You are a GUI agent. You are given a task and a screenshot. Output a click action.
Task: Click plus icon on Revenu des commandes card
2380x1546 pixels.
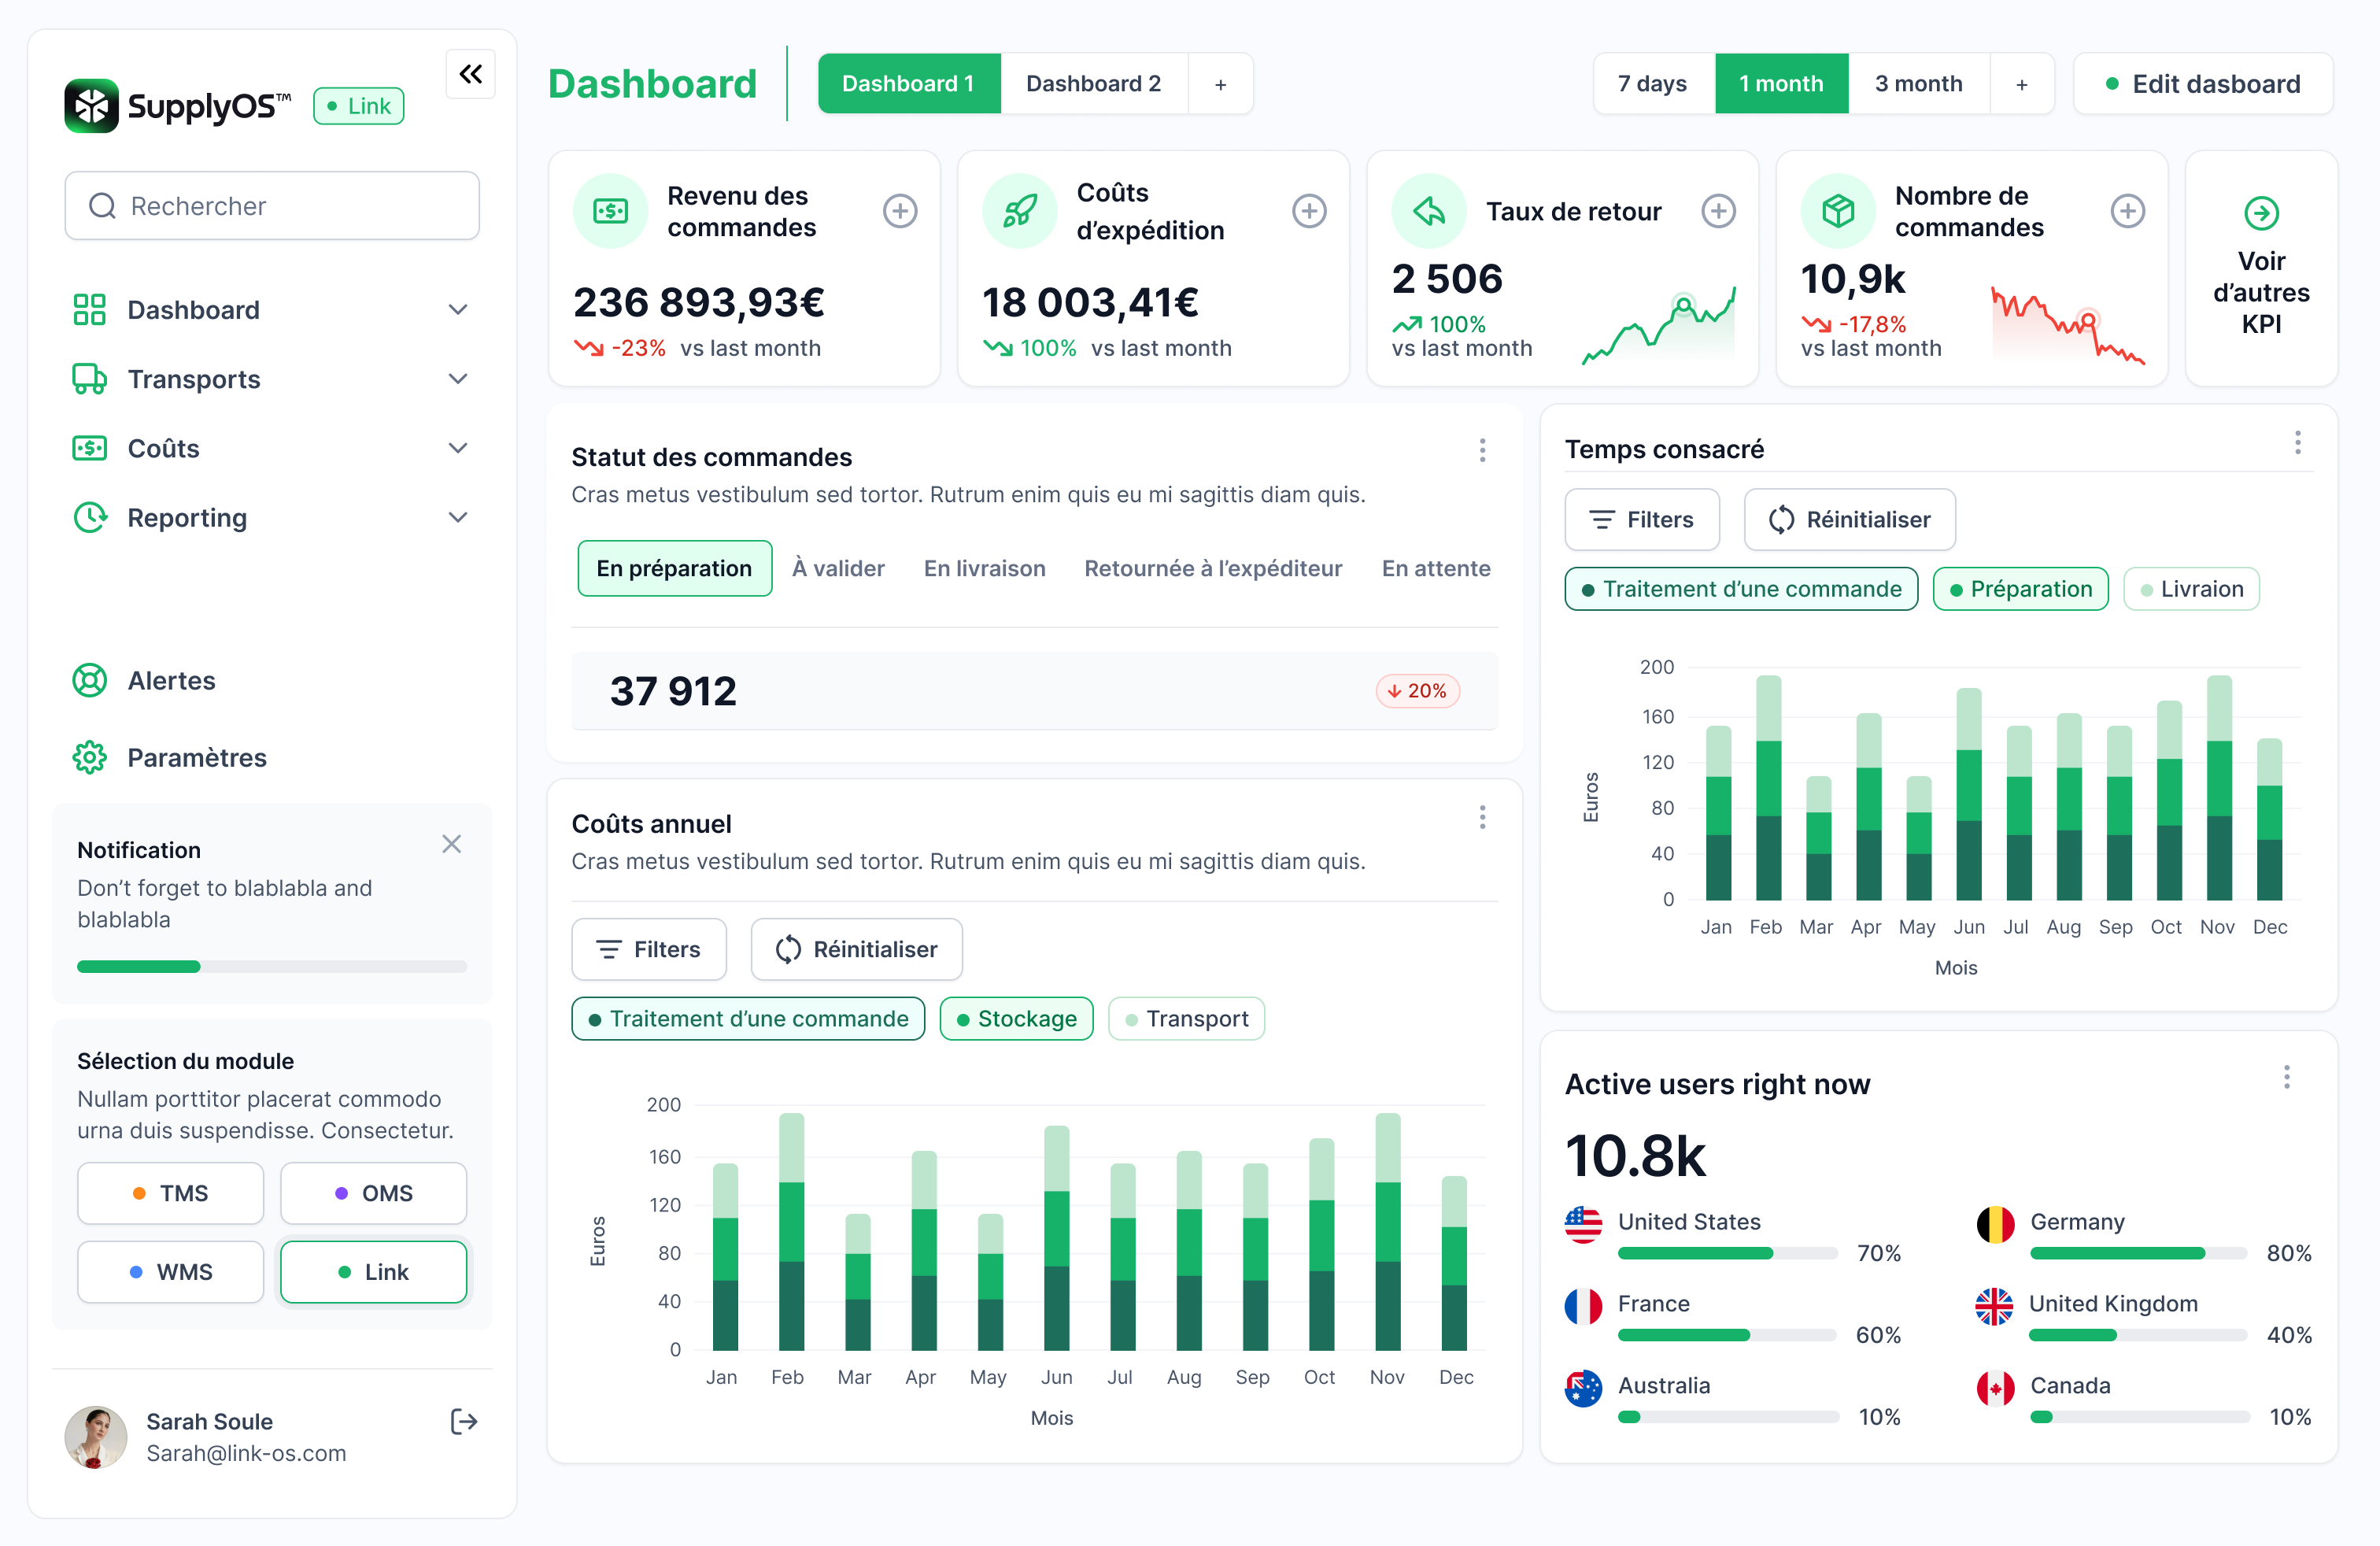tap(899, 211)
